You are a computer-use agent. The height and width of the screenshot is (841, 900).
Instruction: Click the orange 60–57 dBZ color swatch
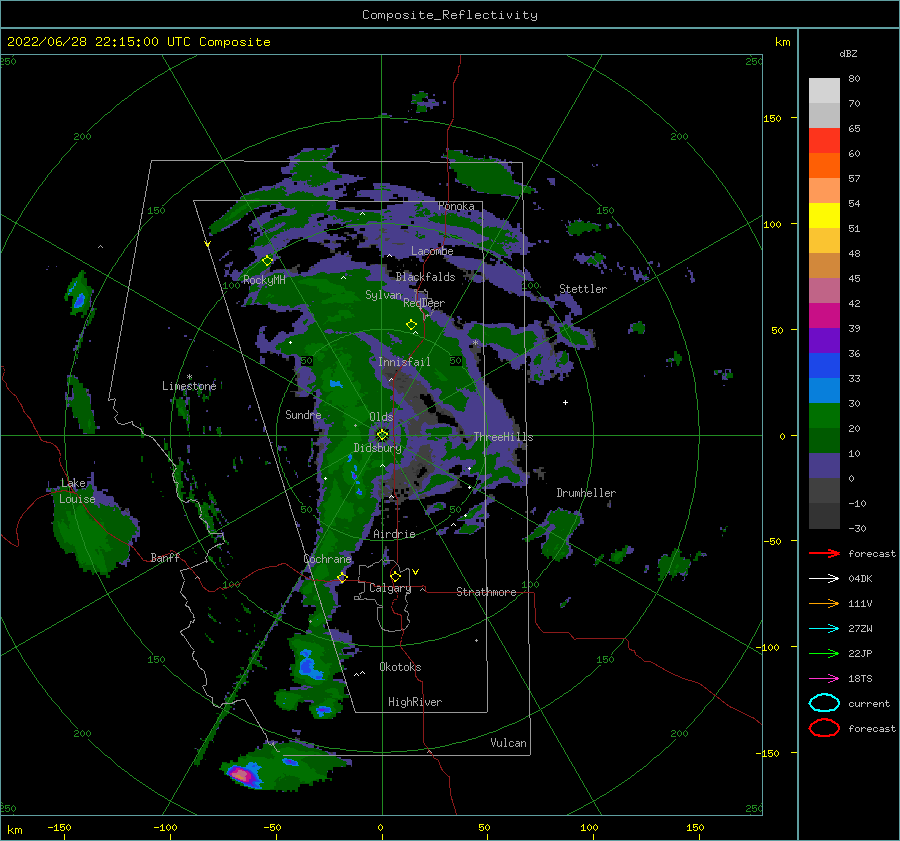pyautogui.click(x=824, y=166)
